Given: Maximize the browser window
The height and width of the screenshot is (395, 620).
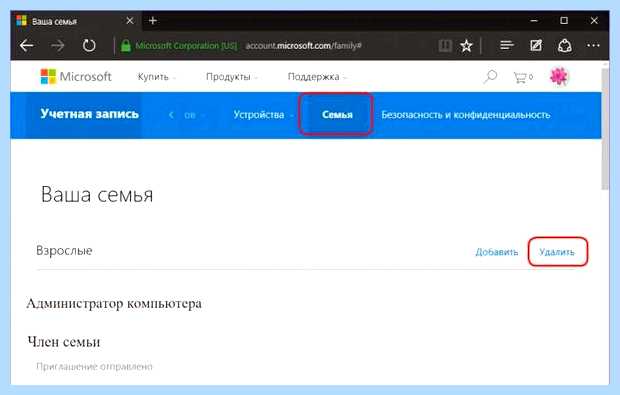Looking at the screenshot, I should pyautogui.click(x=564, y=21).
